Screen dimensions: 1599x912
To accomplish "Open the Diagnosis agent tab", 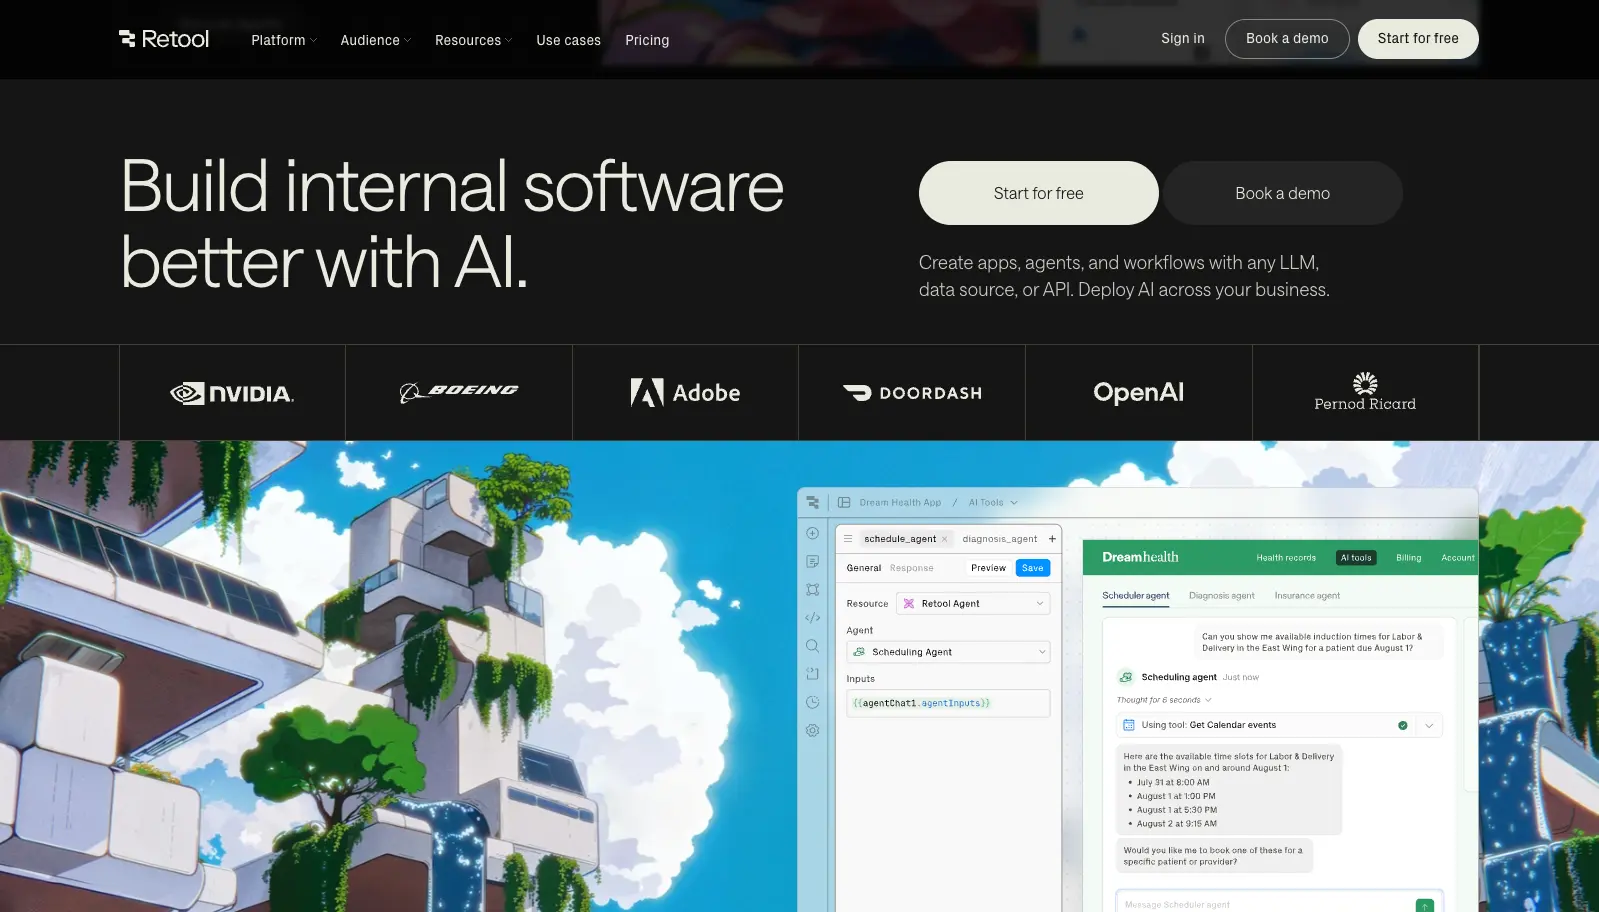I will [x=1221, y=595].
